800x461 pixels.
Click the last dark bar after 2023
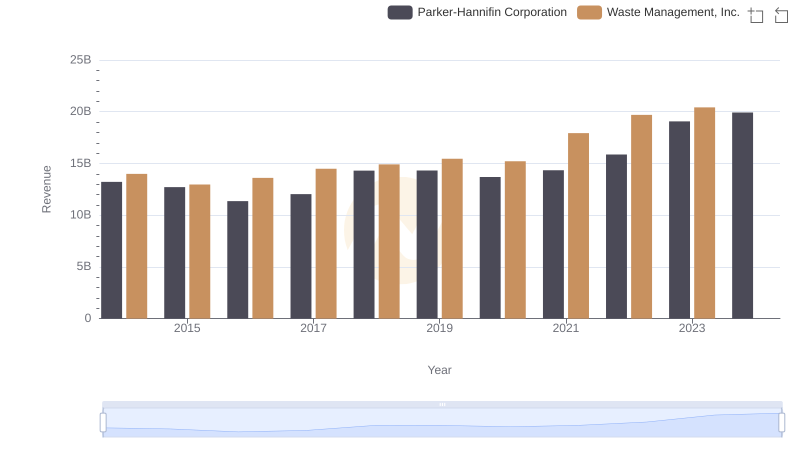coord(742,216)
